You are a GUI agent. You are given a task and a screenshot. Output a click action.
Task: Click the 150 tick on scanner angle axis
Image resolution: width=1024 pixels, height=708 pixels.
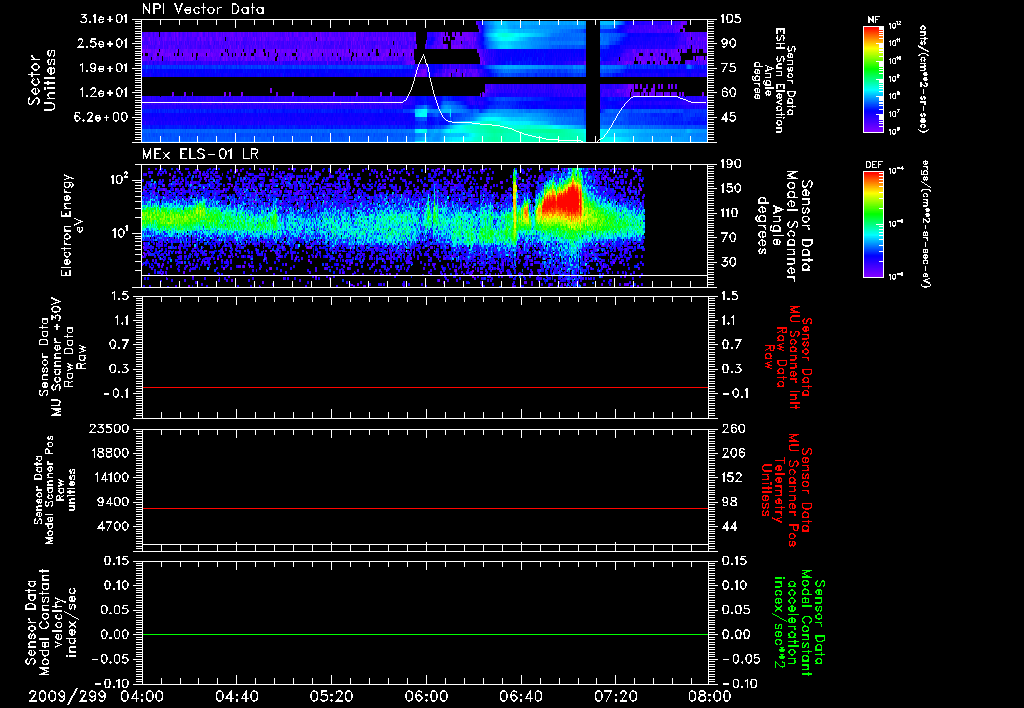point(731,189)
